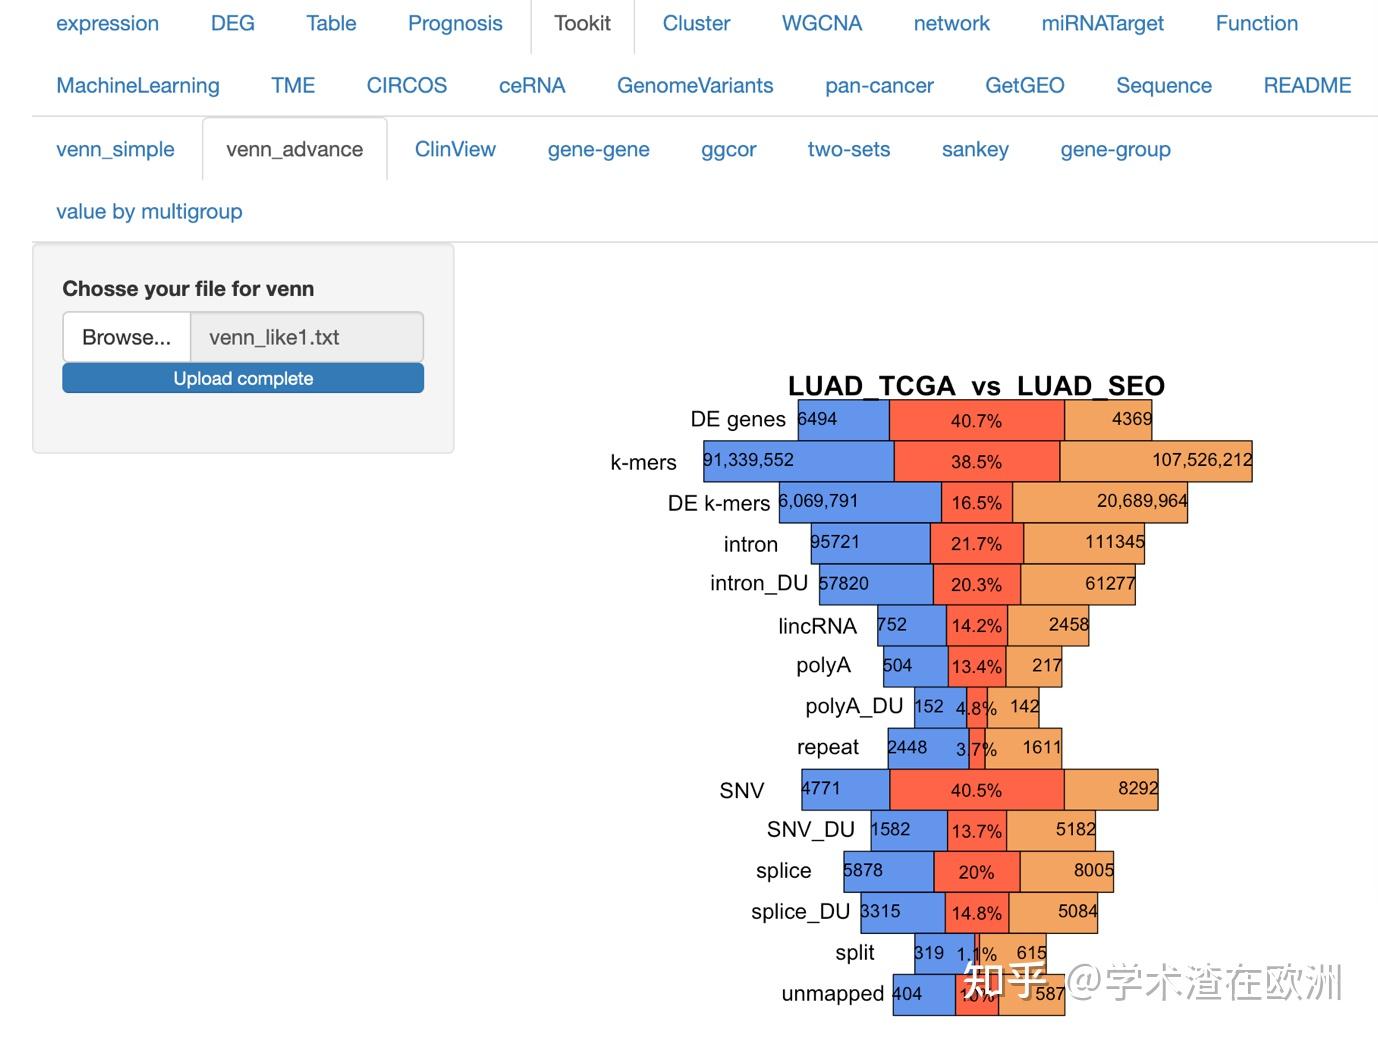This screenshot has height=1038, width=1378.
Task: Switch to the CIRCOS tab
Action: click(x=406, y=86)
